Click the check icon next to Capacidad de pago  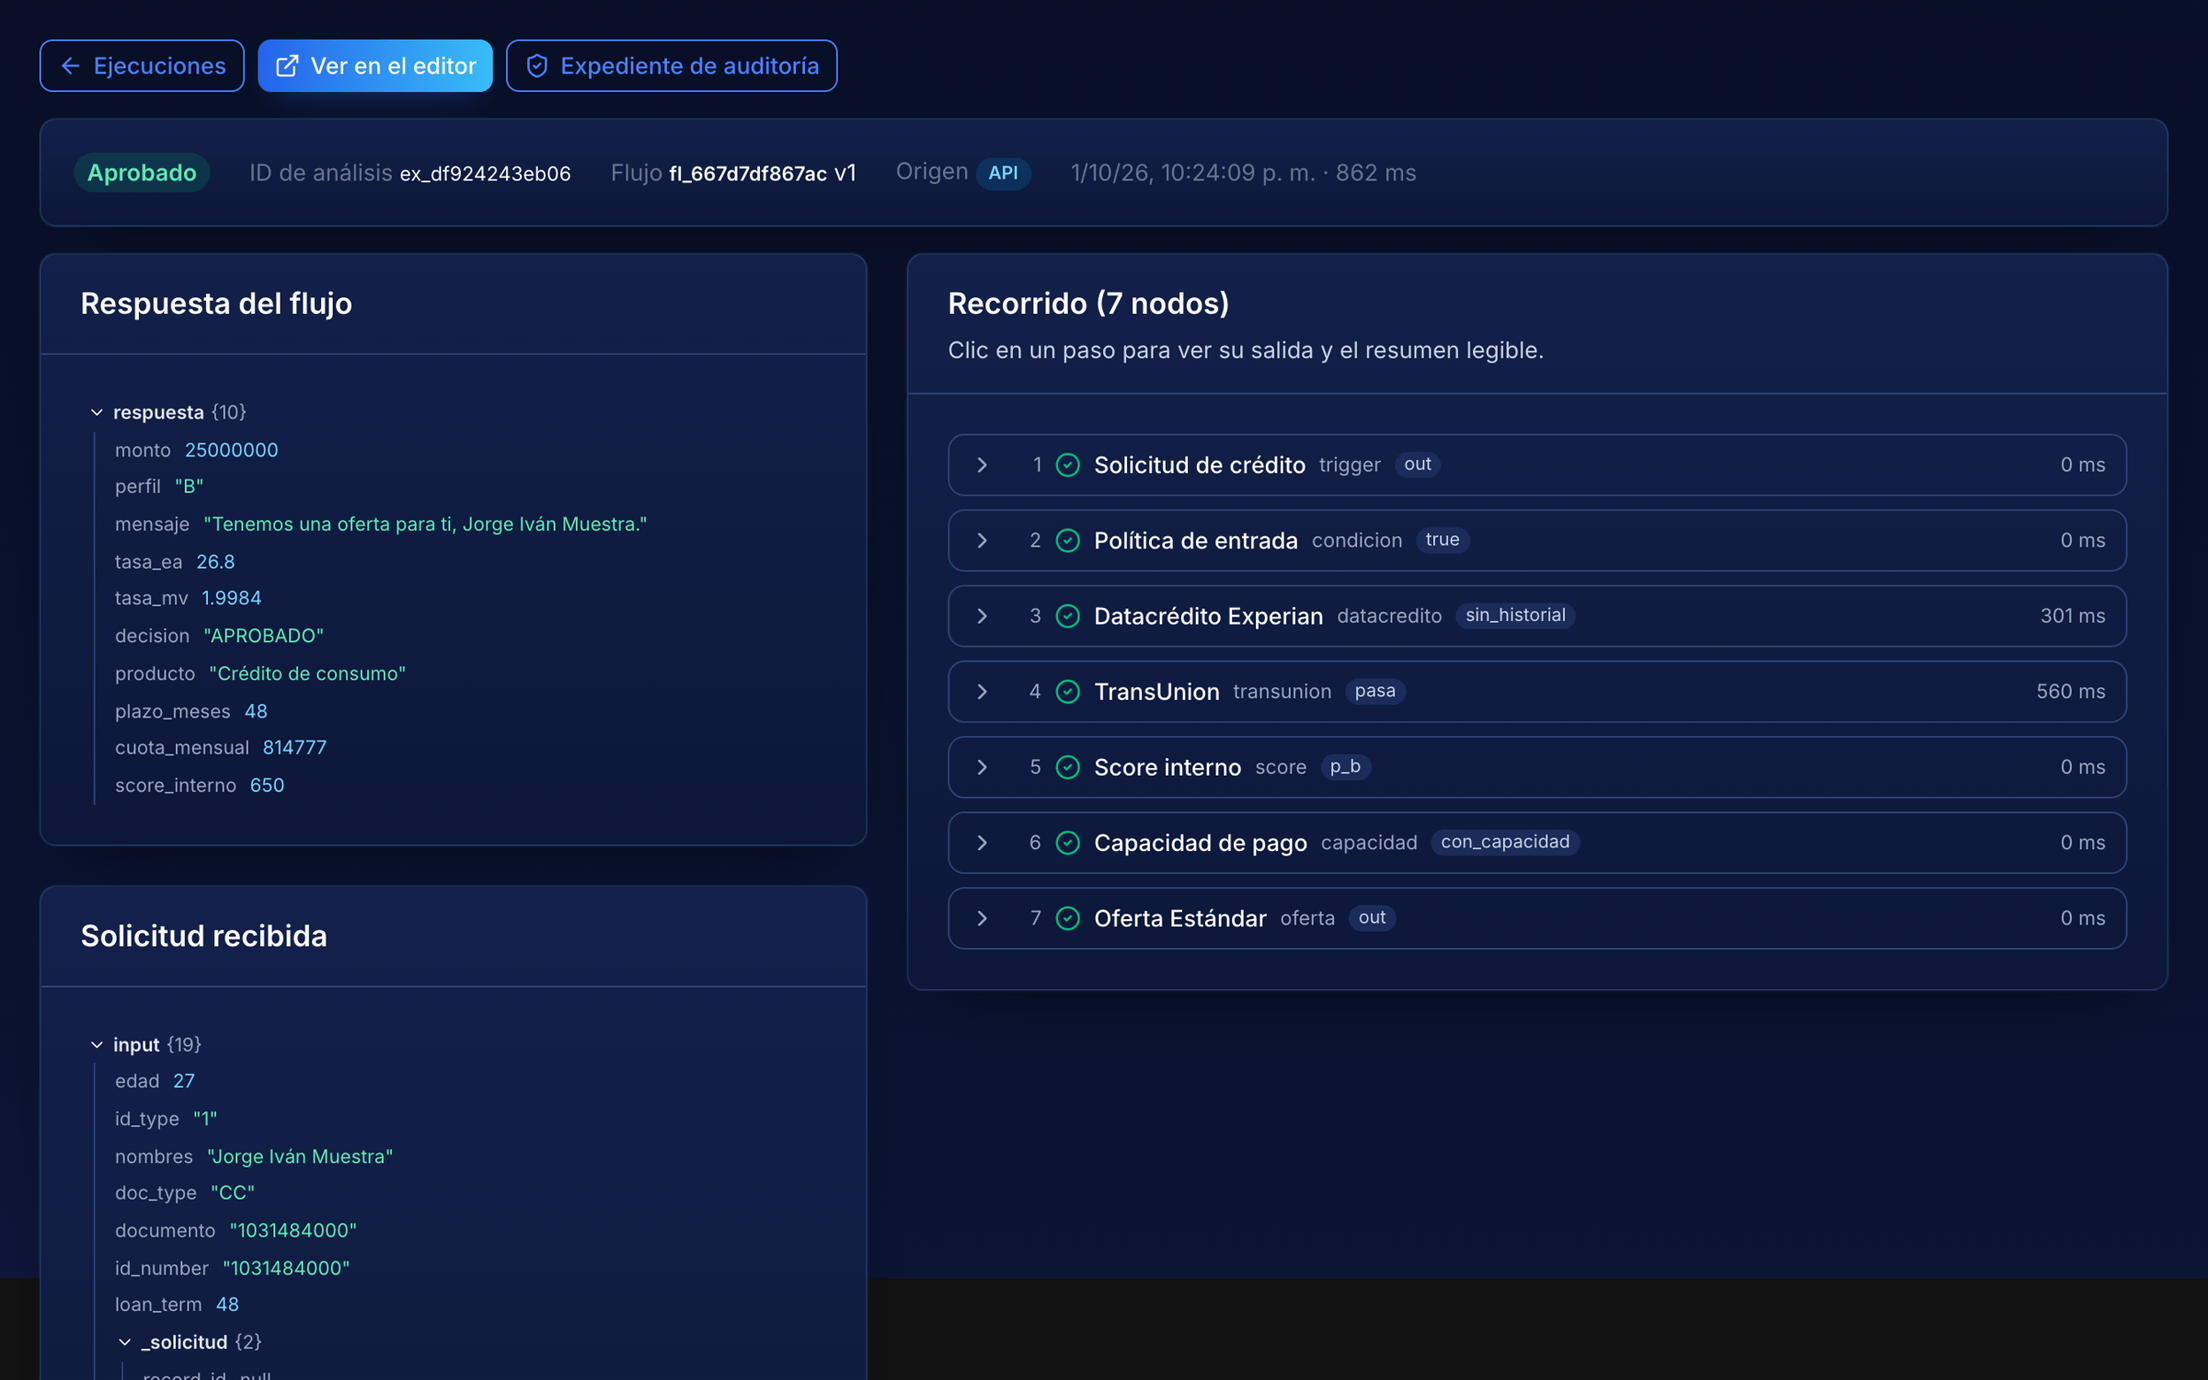[x=1068, y=843]
